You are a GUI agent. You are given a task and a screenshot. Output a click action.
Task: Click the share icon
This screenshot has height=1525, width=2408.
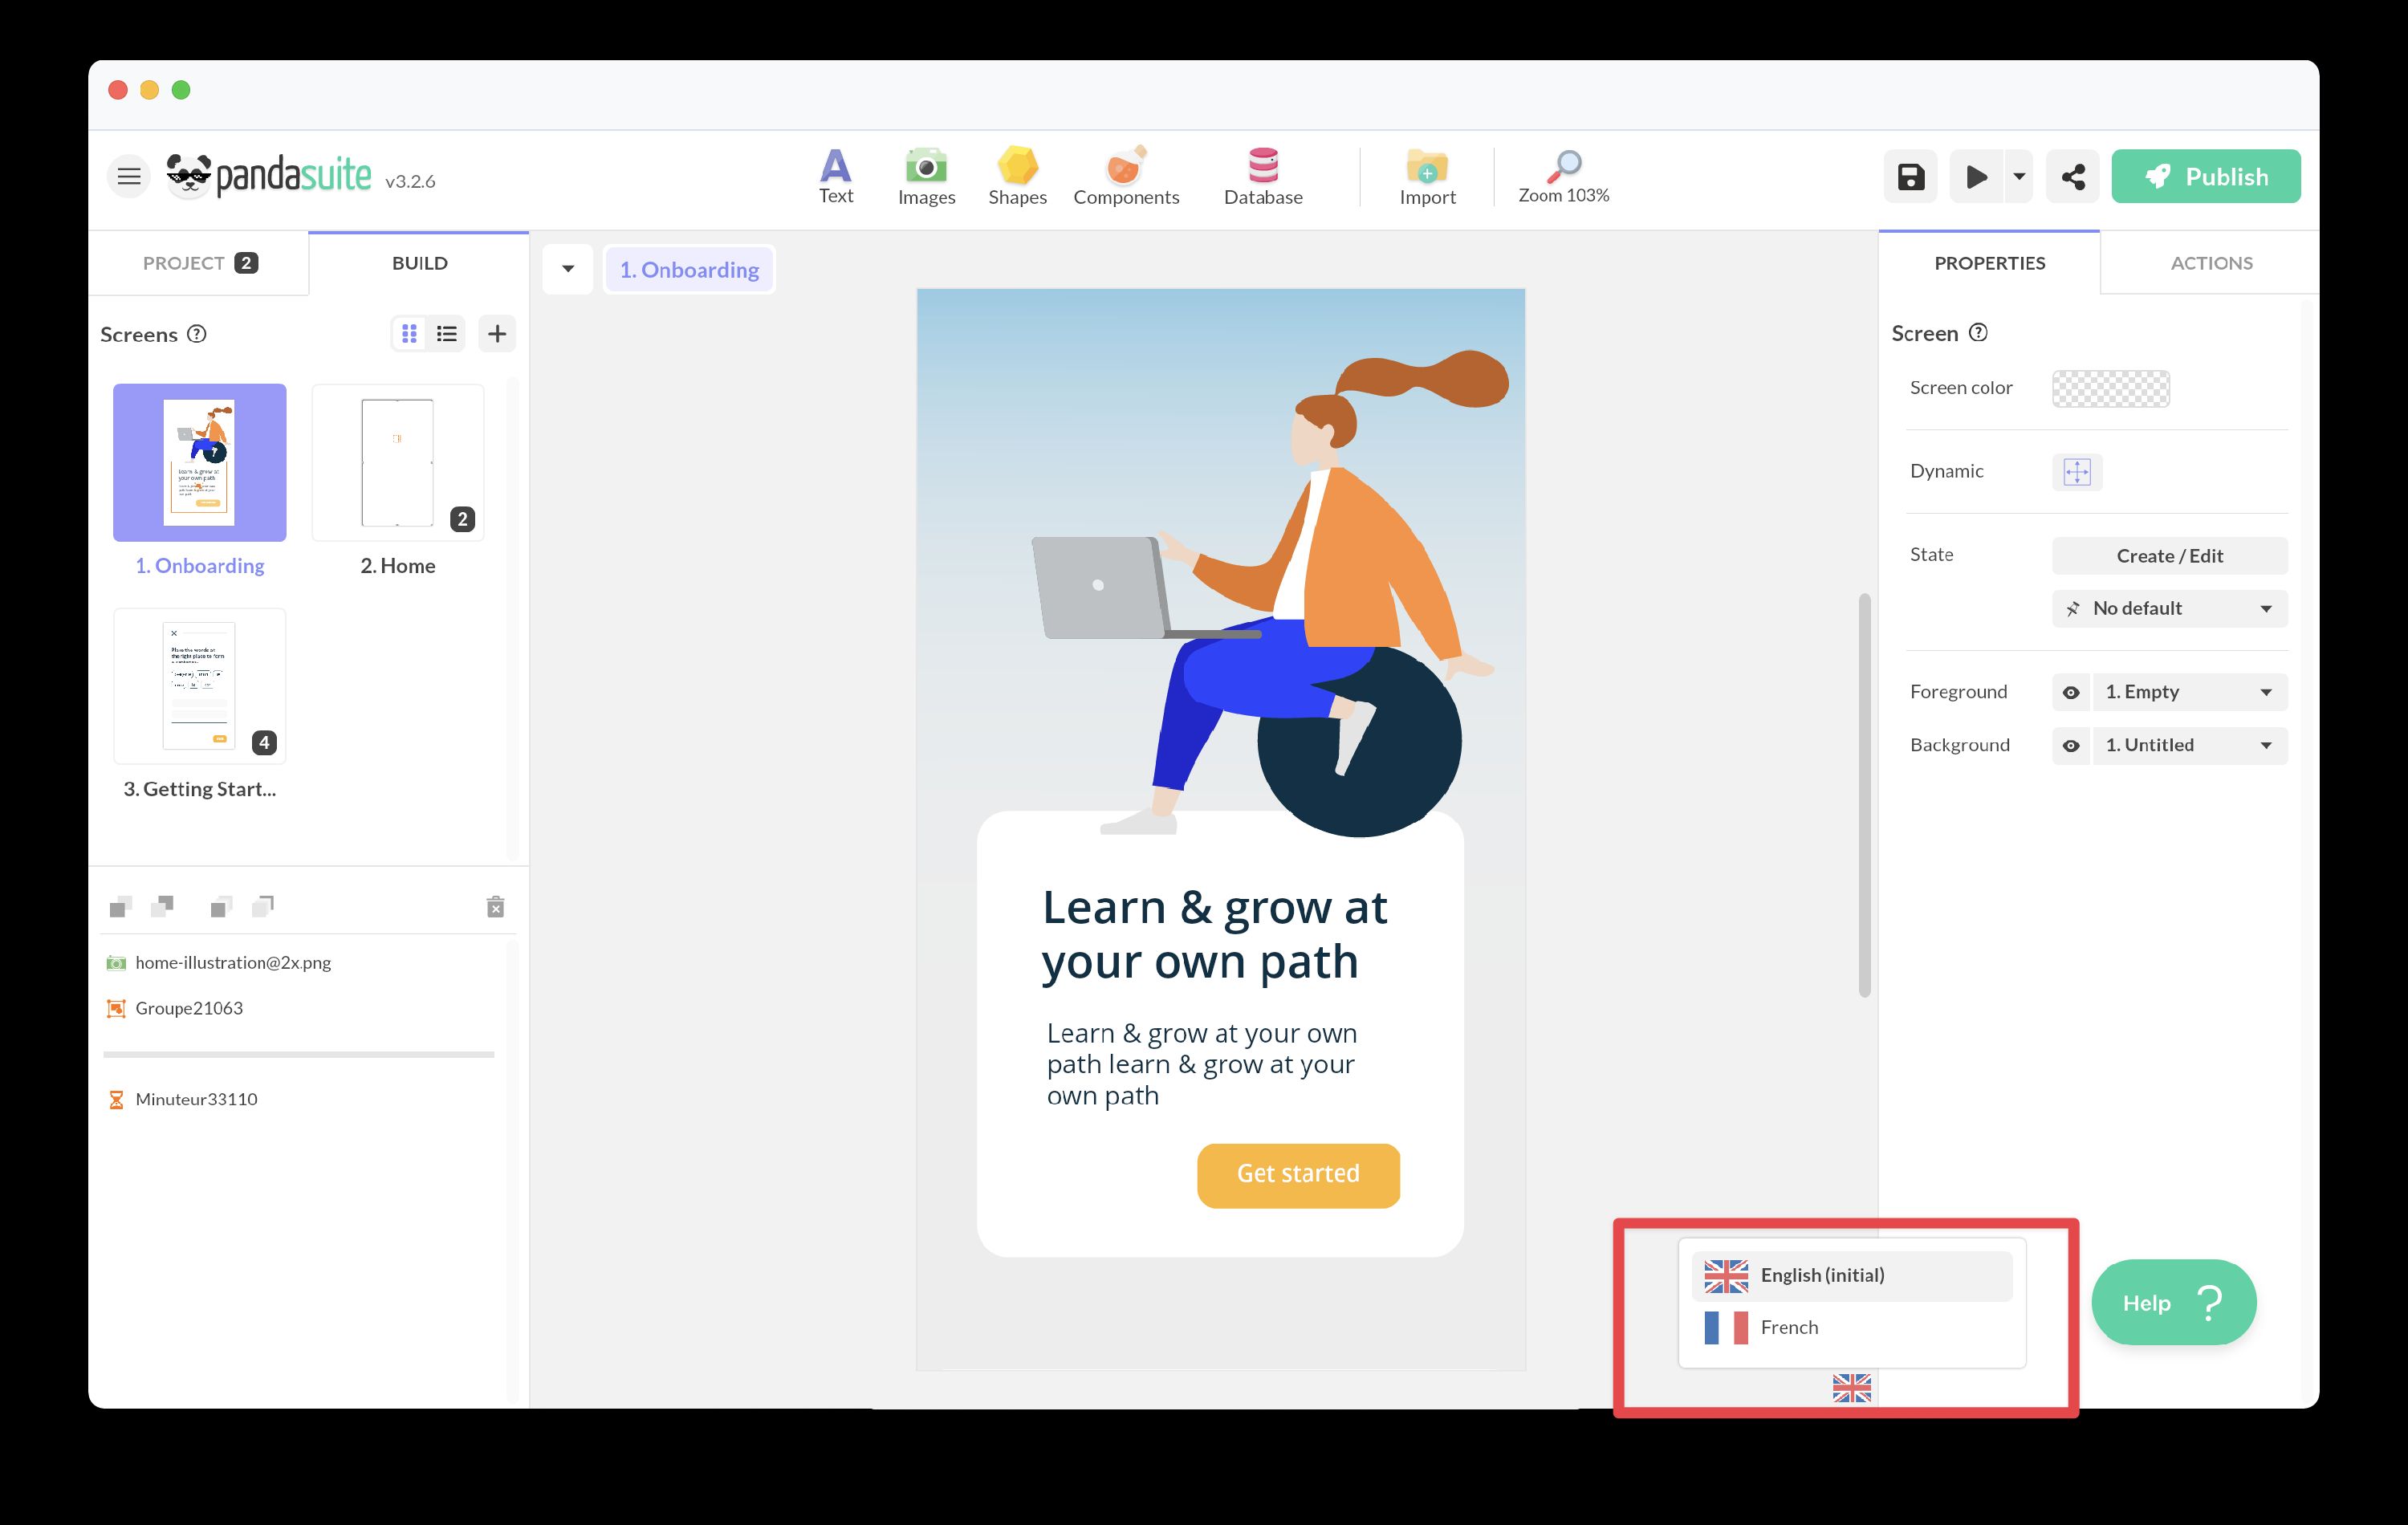[x=2072, y=177]
